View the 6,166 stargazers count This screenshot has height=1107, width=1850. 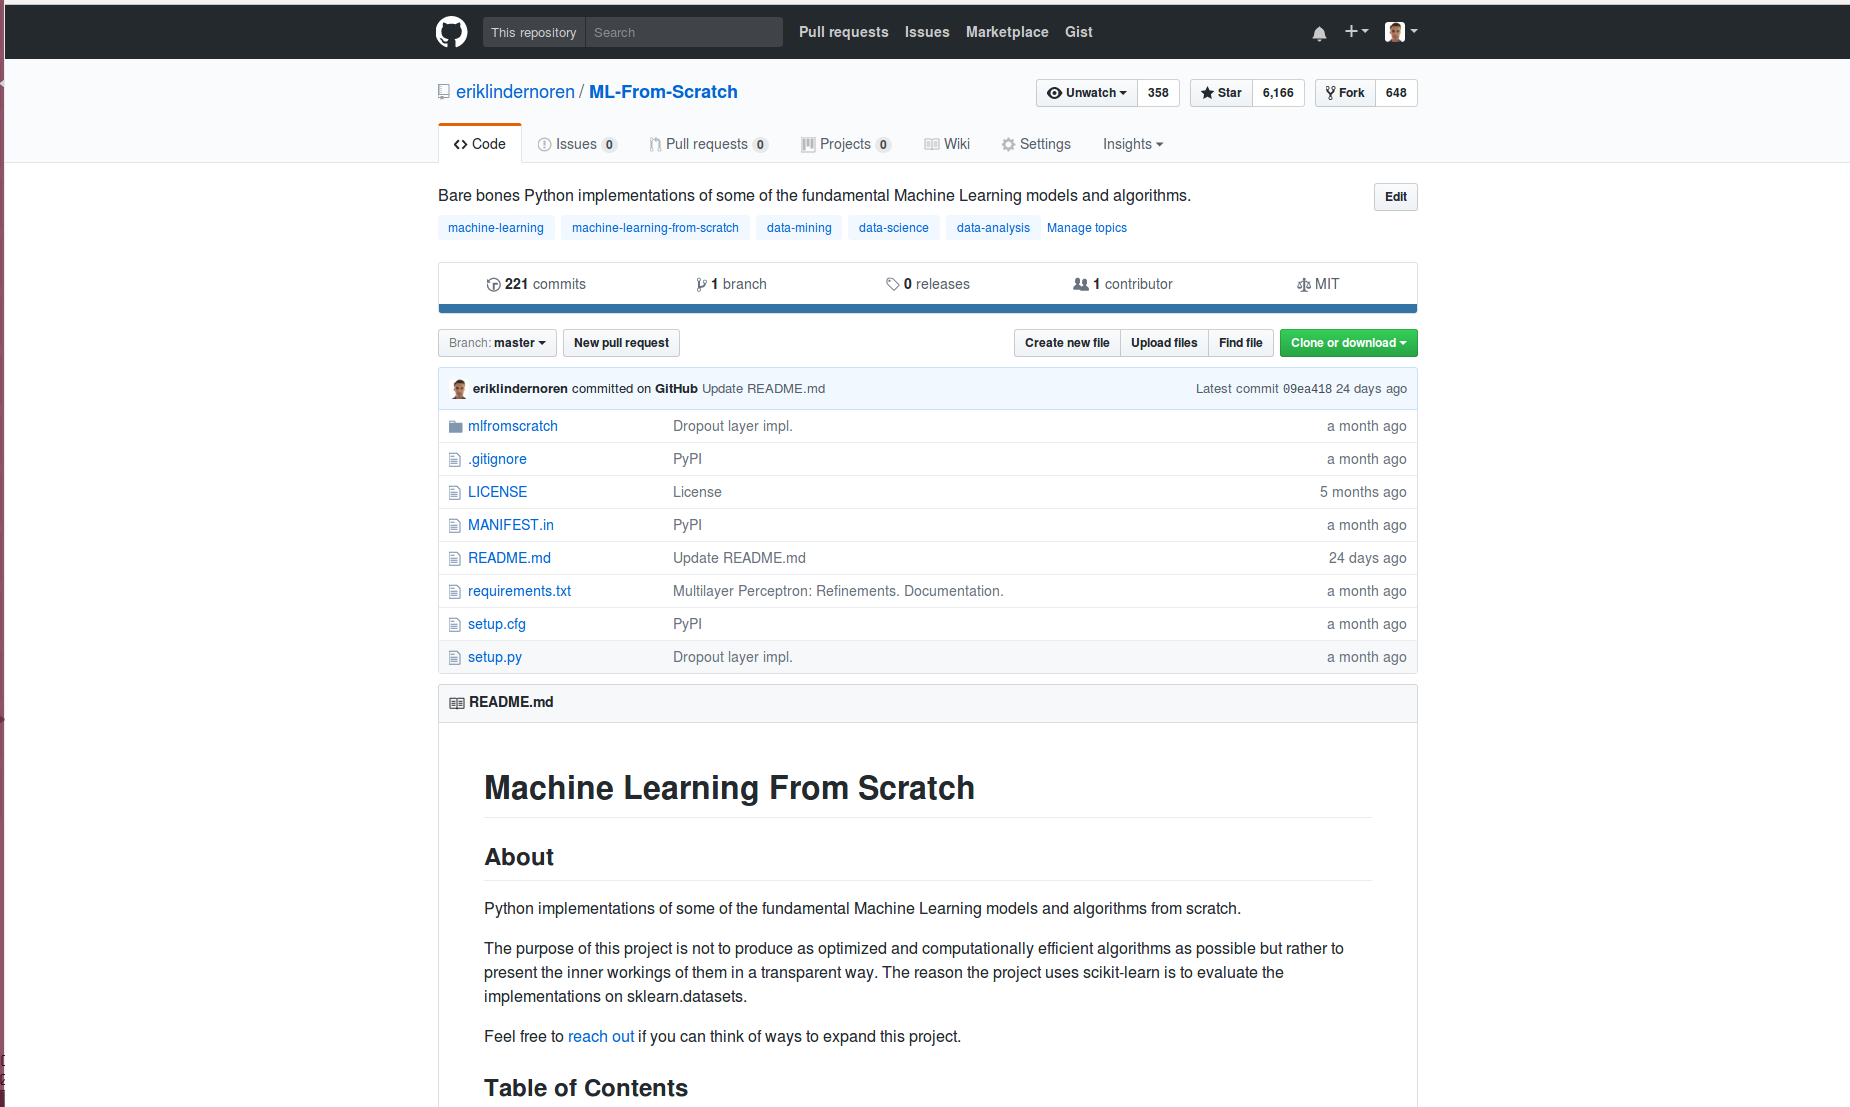(1278, 93)
